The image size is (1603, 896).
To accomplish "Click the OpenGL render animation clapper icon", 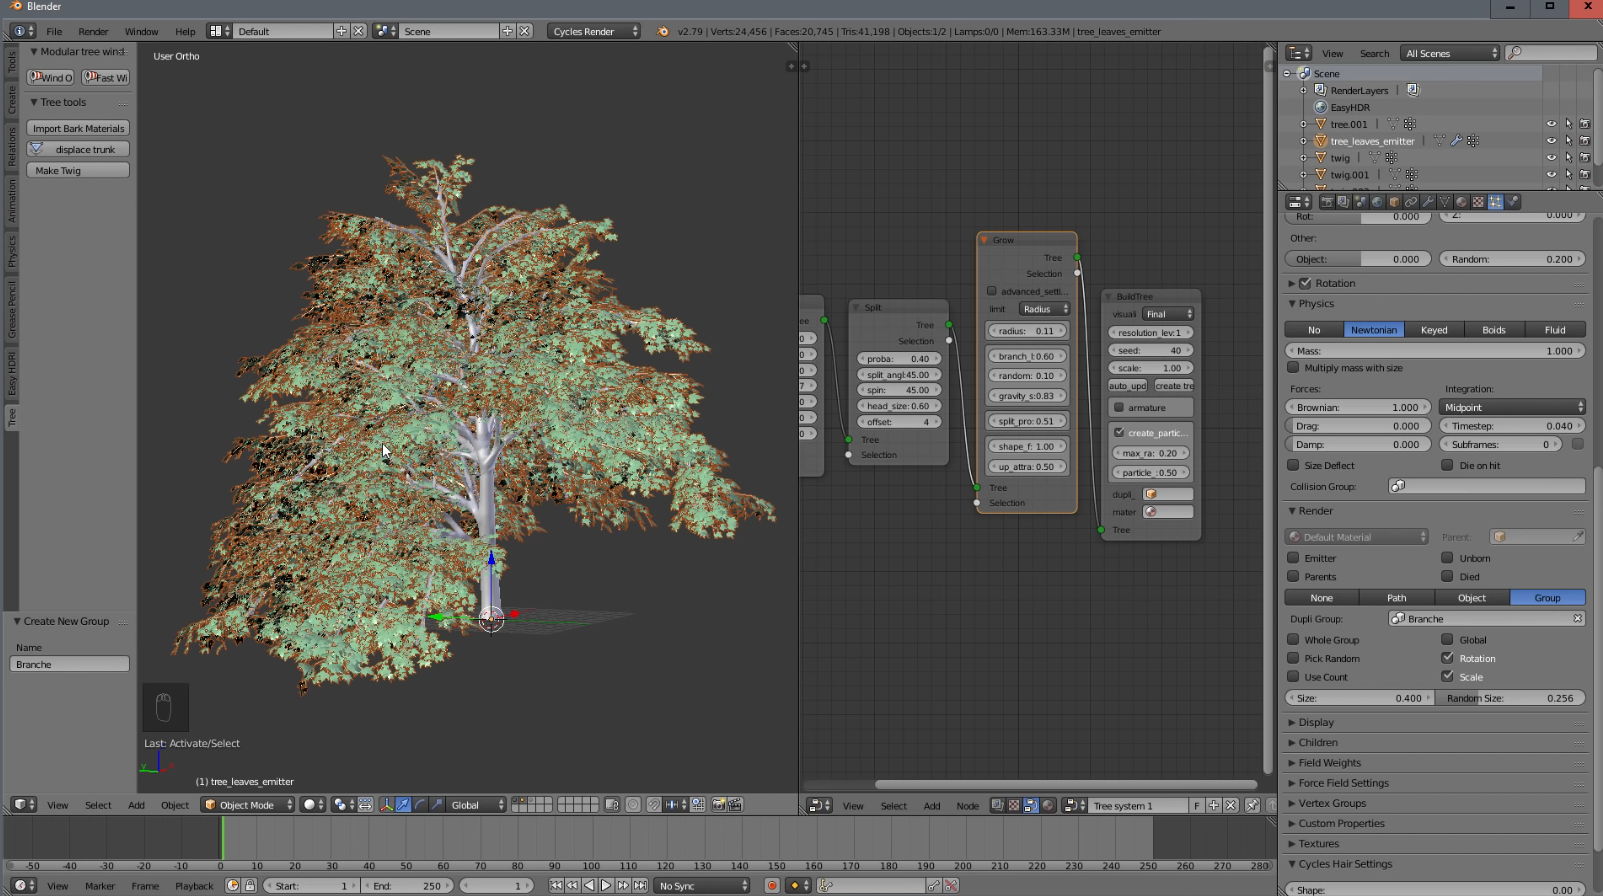I will tap(736, 805).
